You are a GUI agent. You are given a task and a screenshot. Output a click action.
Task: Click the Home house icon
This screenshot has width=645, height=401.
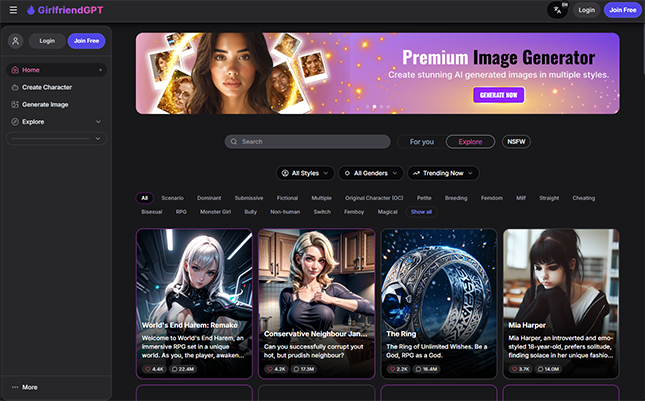pyautogui.click(x=15, y=70)
